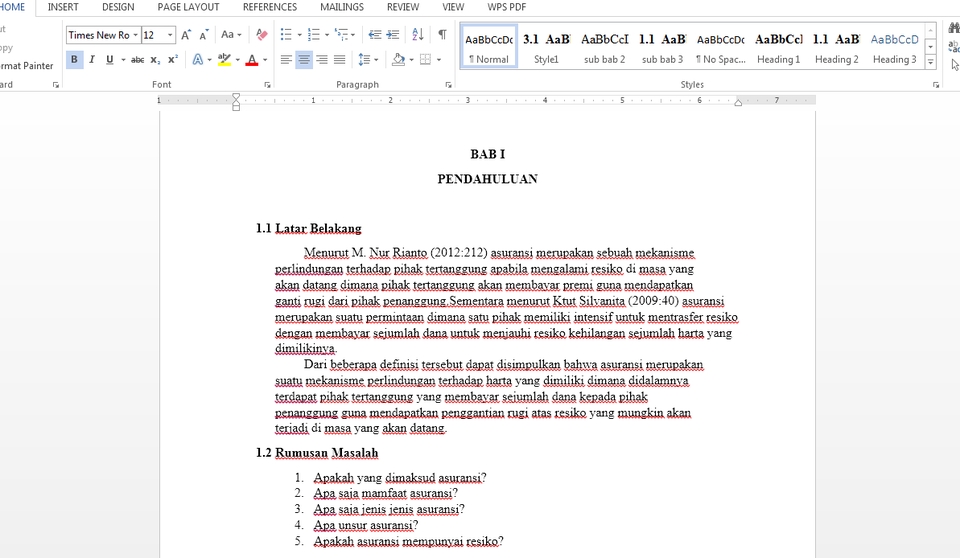Screen dimensions: 960x558
Task: Open the VIEW tab
Action: 453,7
